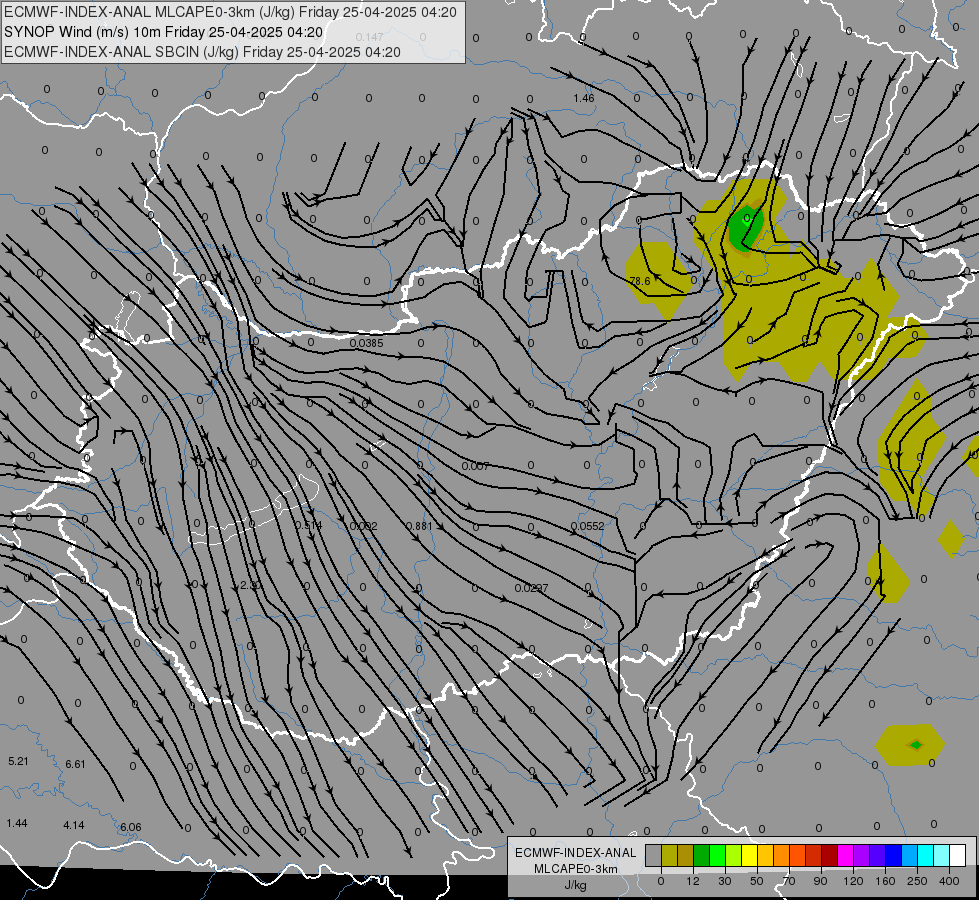The height and width of the screenshot is (900, 979).
Task: Click the 0.007 value on the map
Action: pyautogui.click(x=475, y=467)
